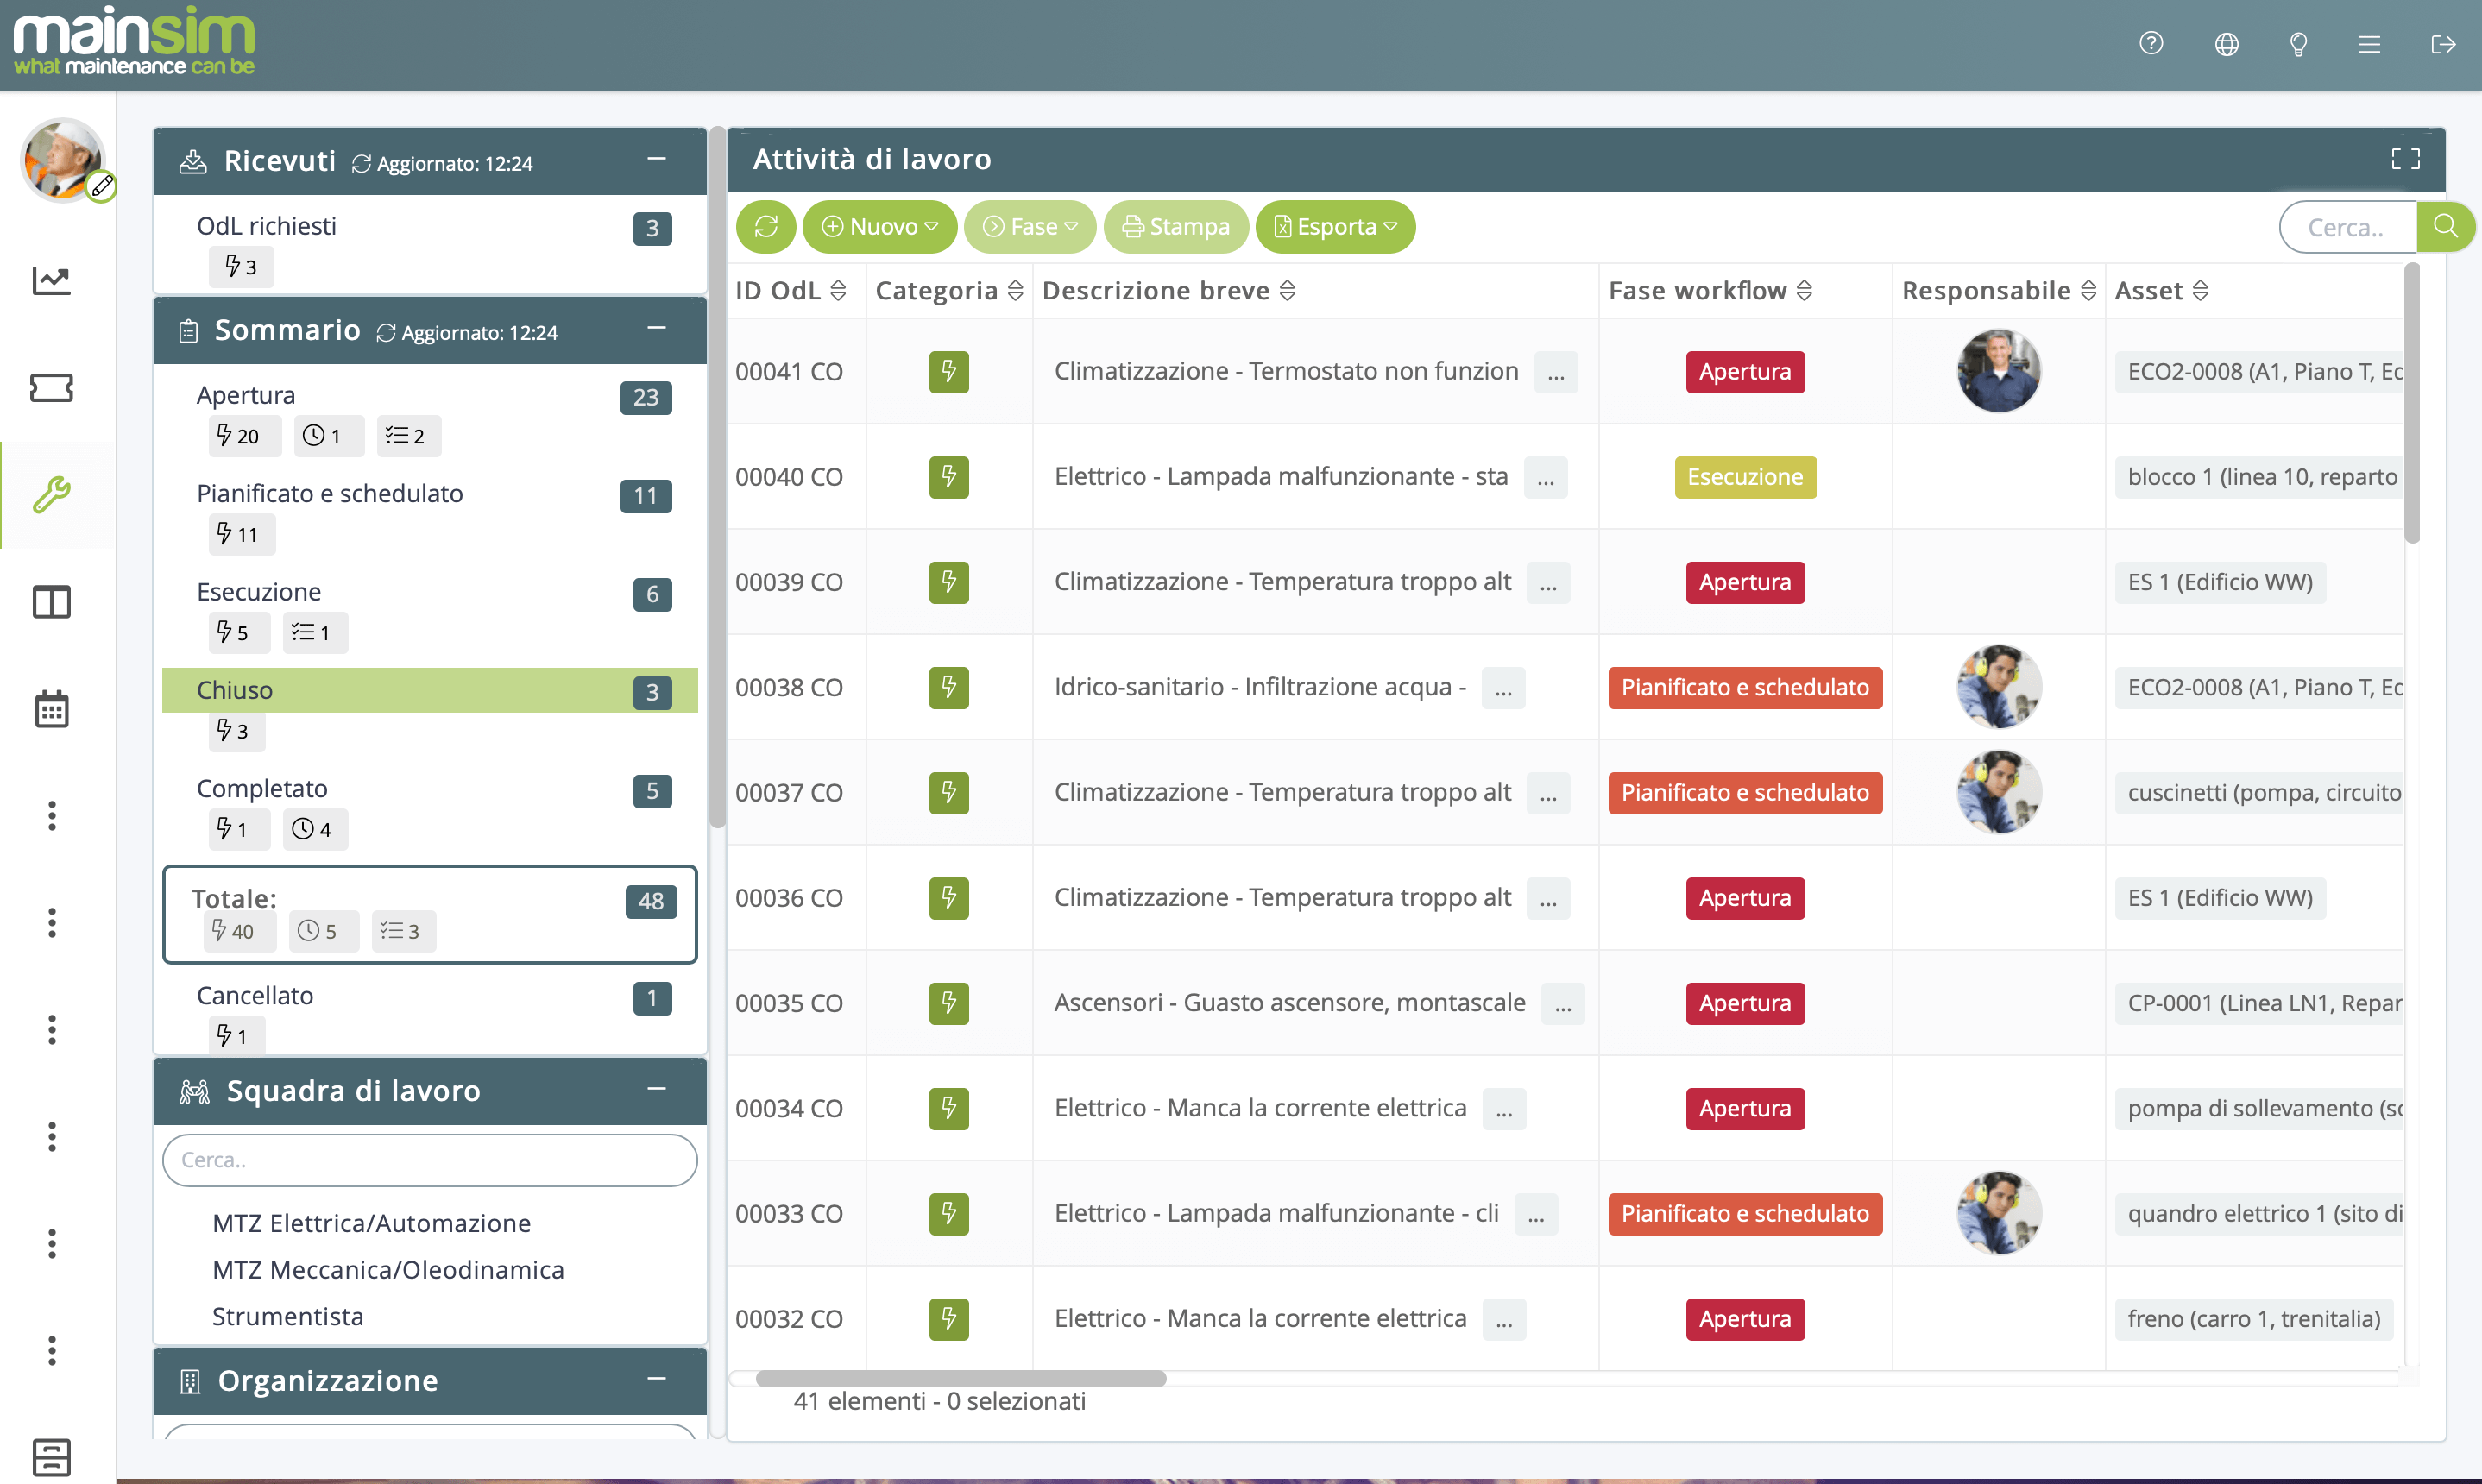This screenshot has width=2482, height=1484.
Task: Open the language globe icon
Action: tap(2226, 44)
